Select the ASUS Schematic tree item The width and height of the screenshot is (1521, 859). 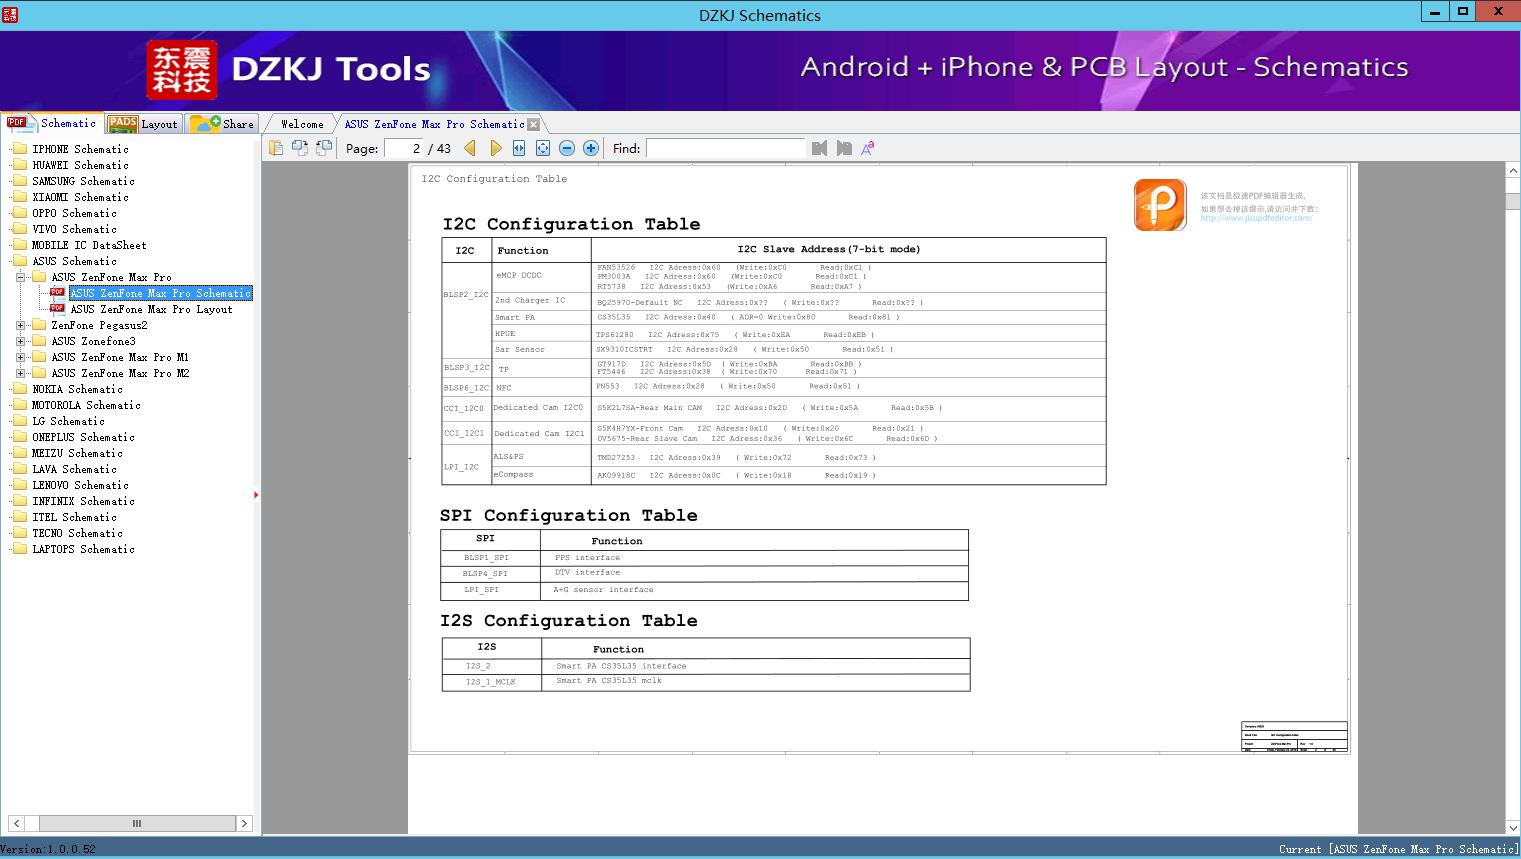(x=74, y=261)
